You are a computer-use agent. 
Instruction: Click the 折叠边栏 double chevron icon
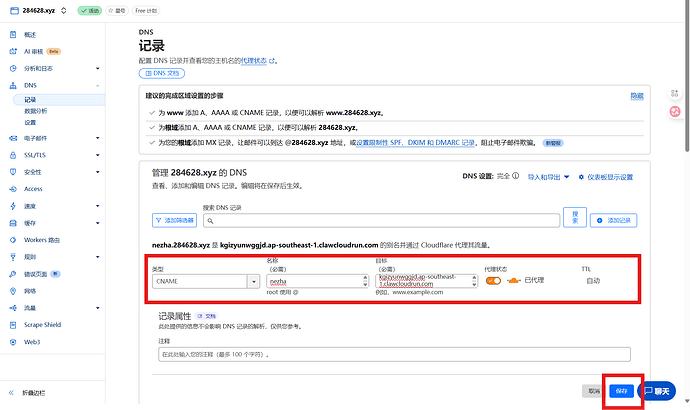click(x=11, y=392)
